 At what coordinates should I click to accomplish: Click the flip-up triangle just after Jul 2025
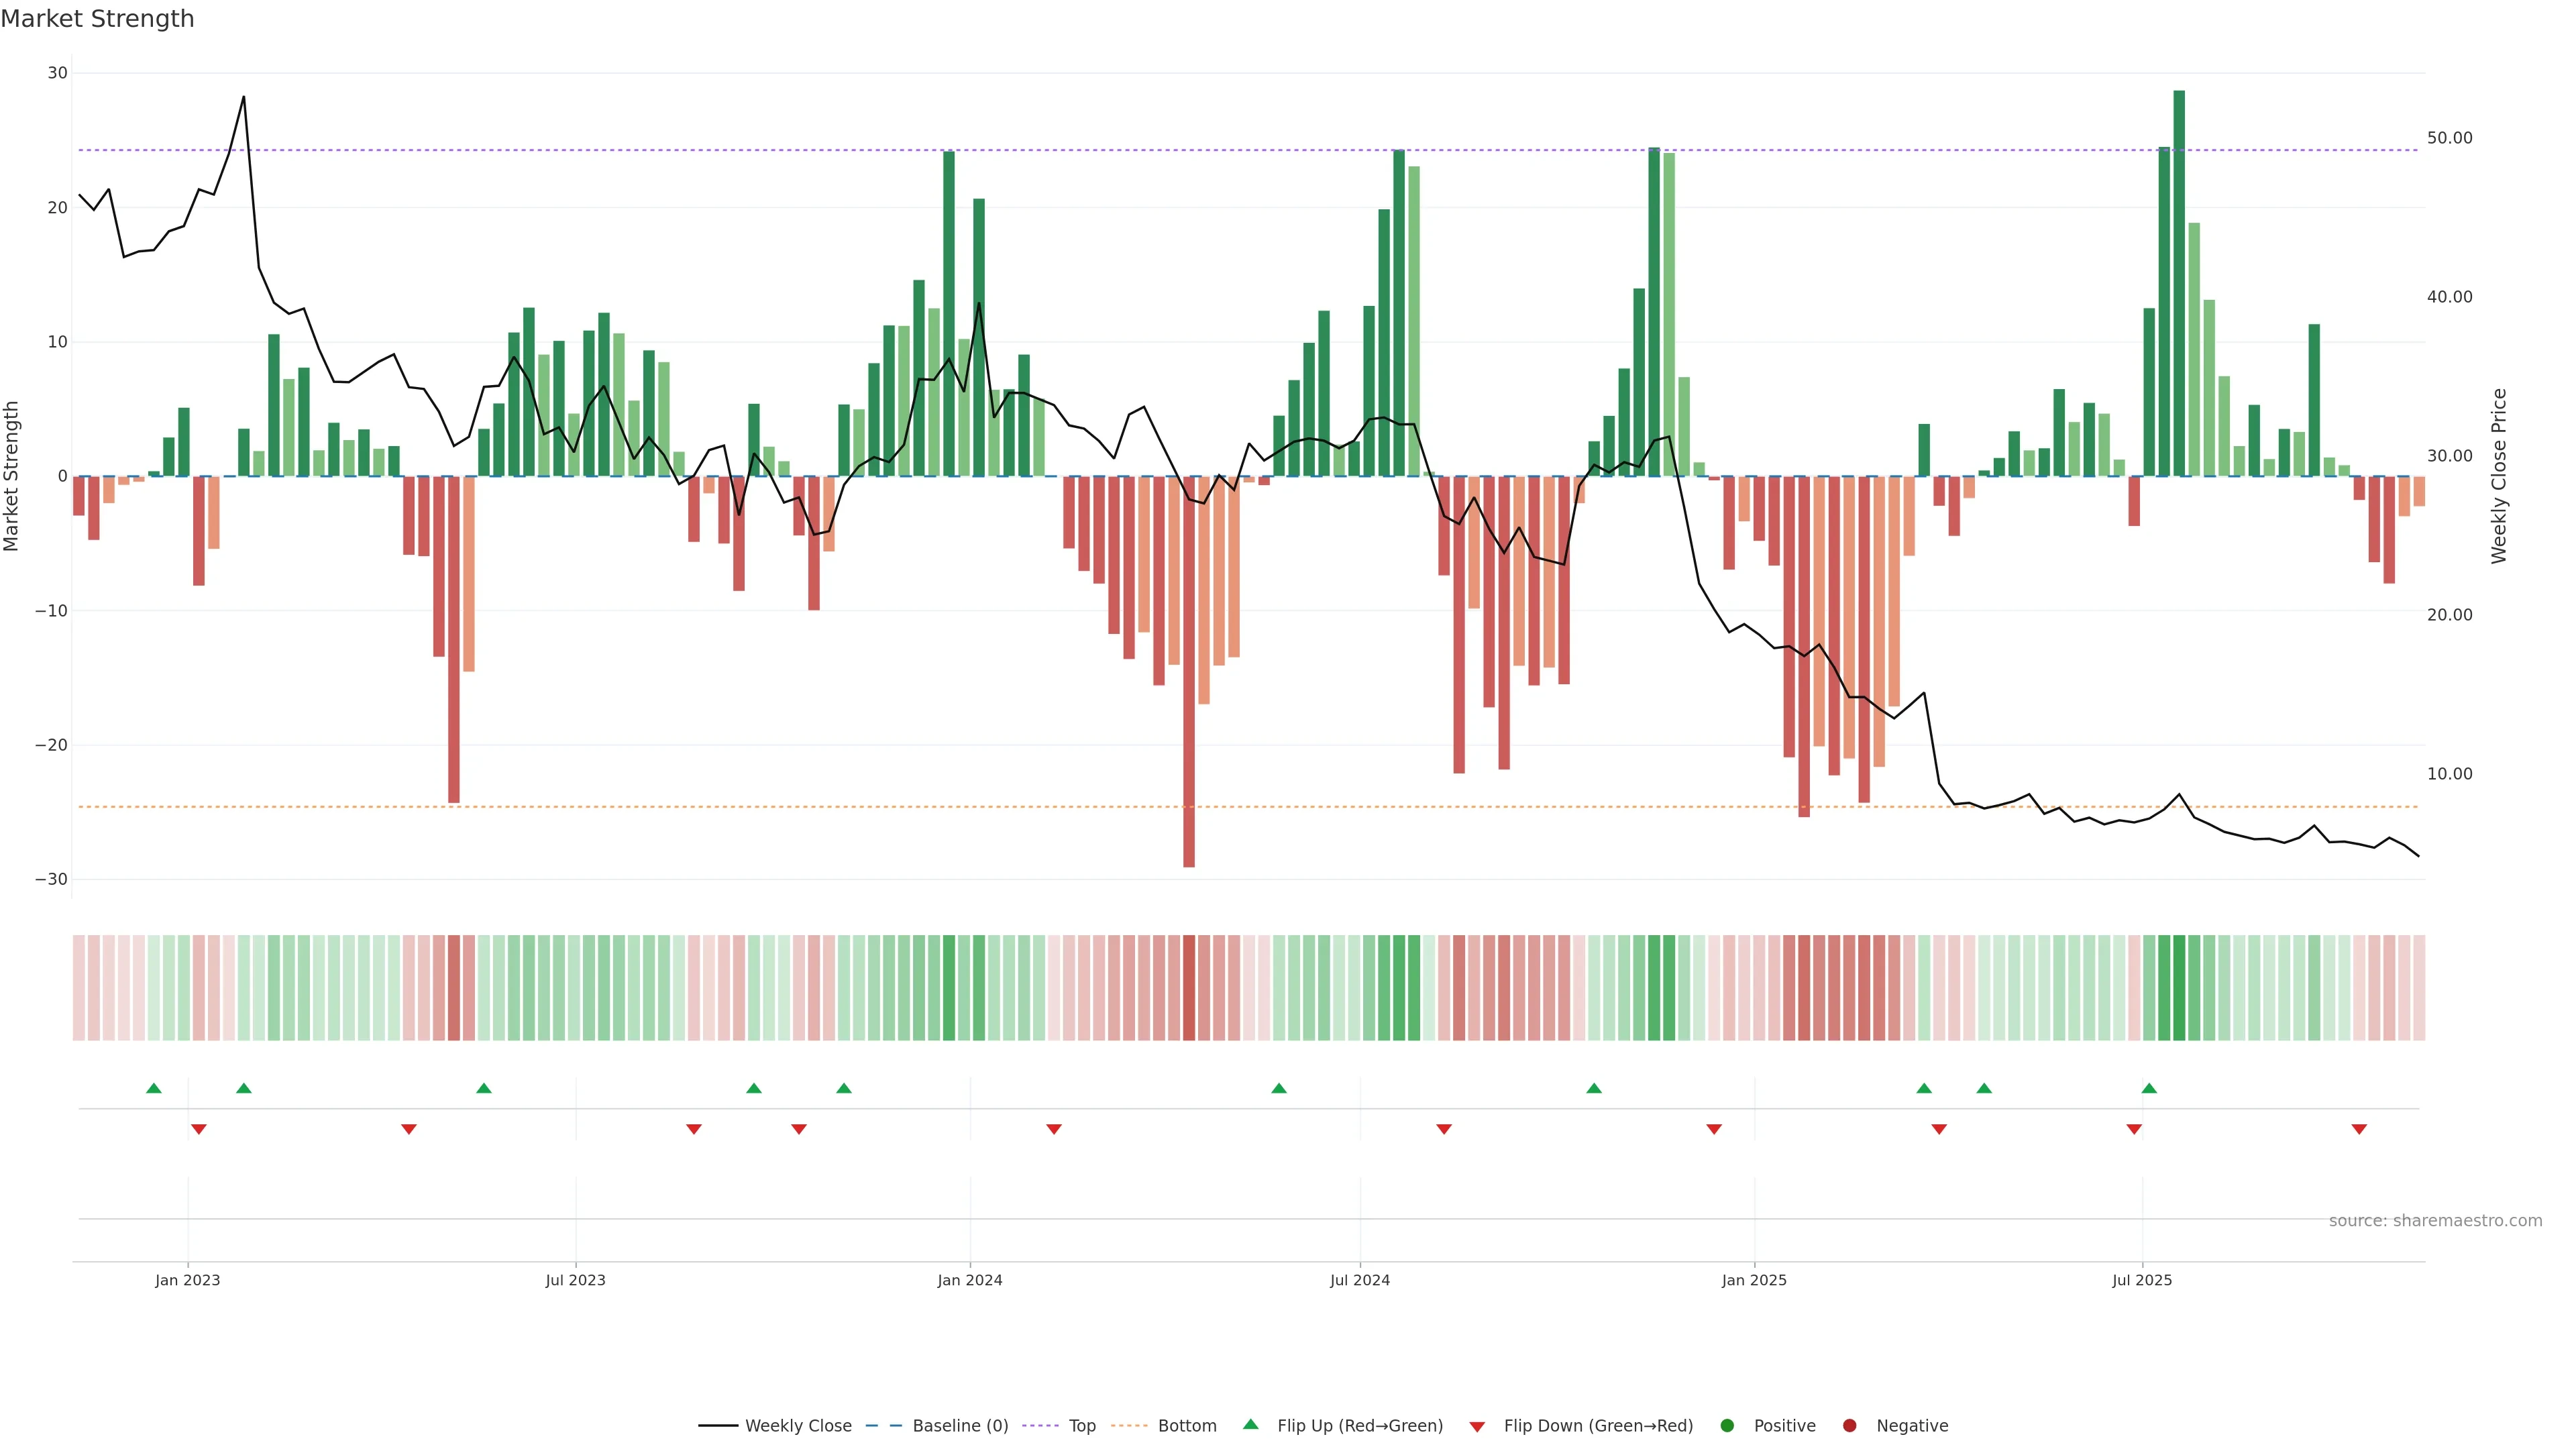tap(2149, 1088)
